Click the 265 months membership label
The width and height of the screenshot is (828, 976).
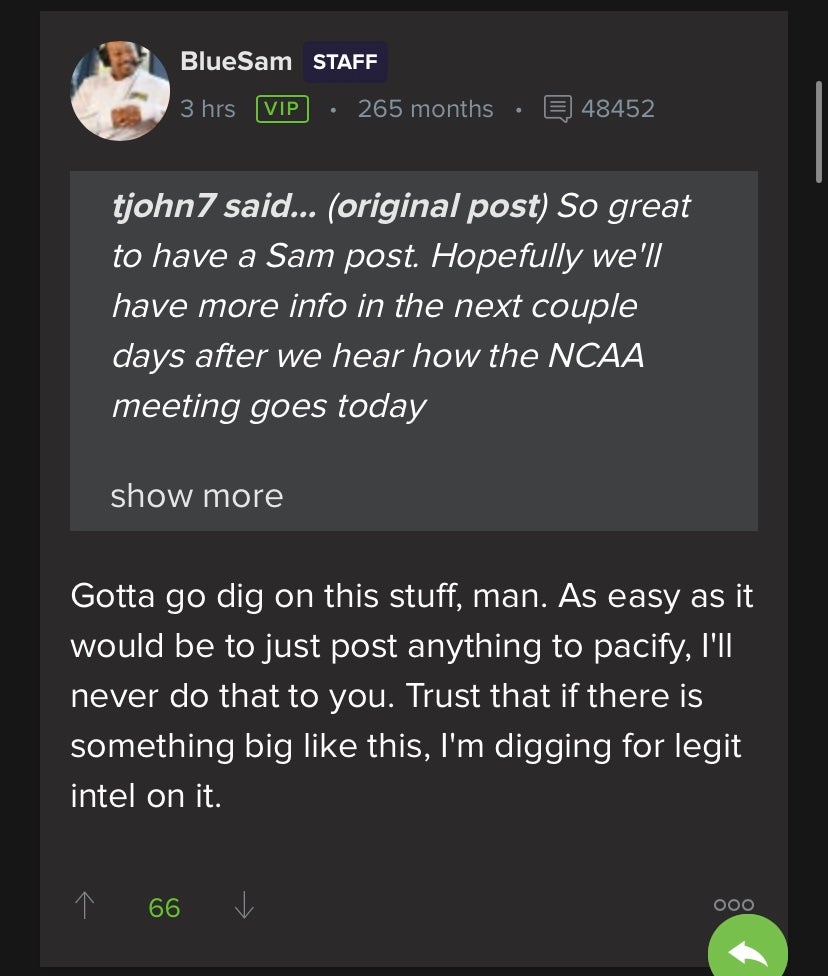point(425,108)
